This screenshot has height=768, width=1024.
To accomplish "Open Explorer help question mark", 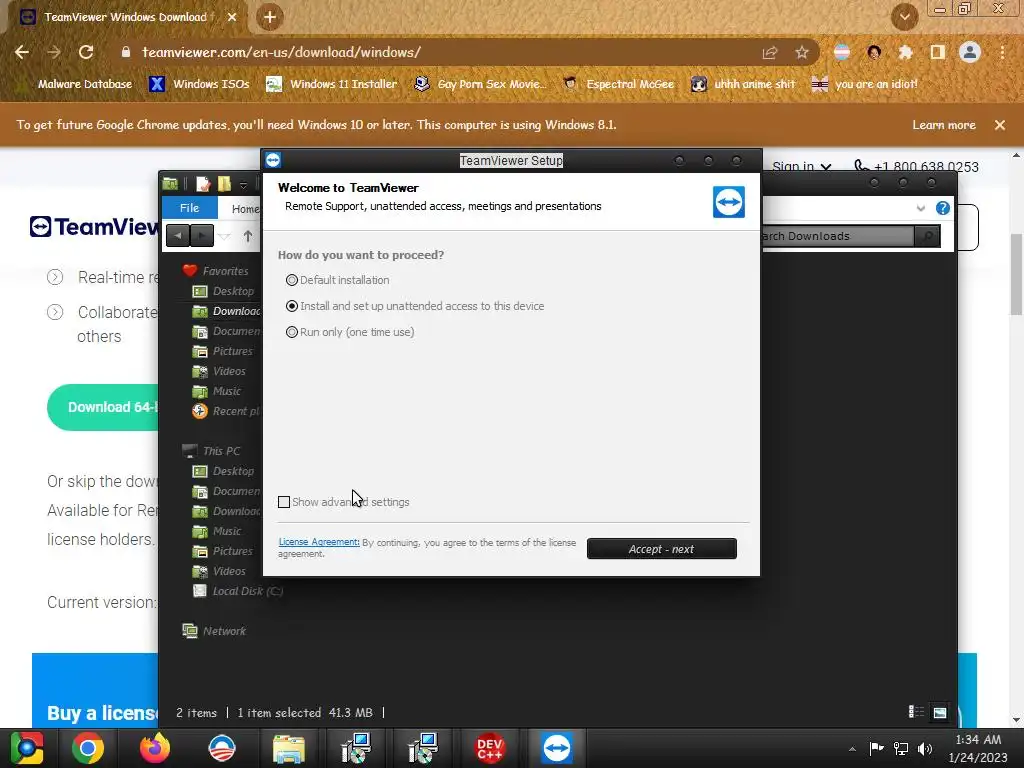I will 942,208.
